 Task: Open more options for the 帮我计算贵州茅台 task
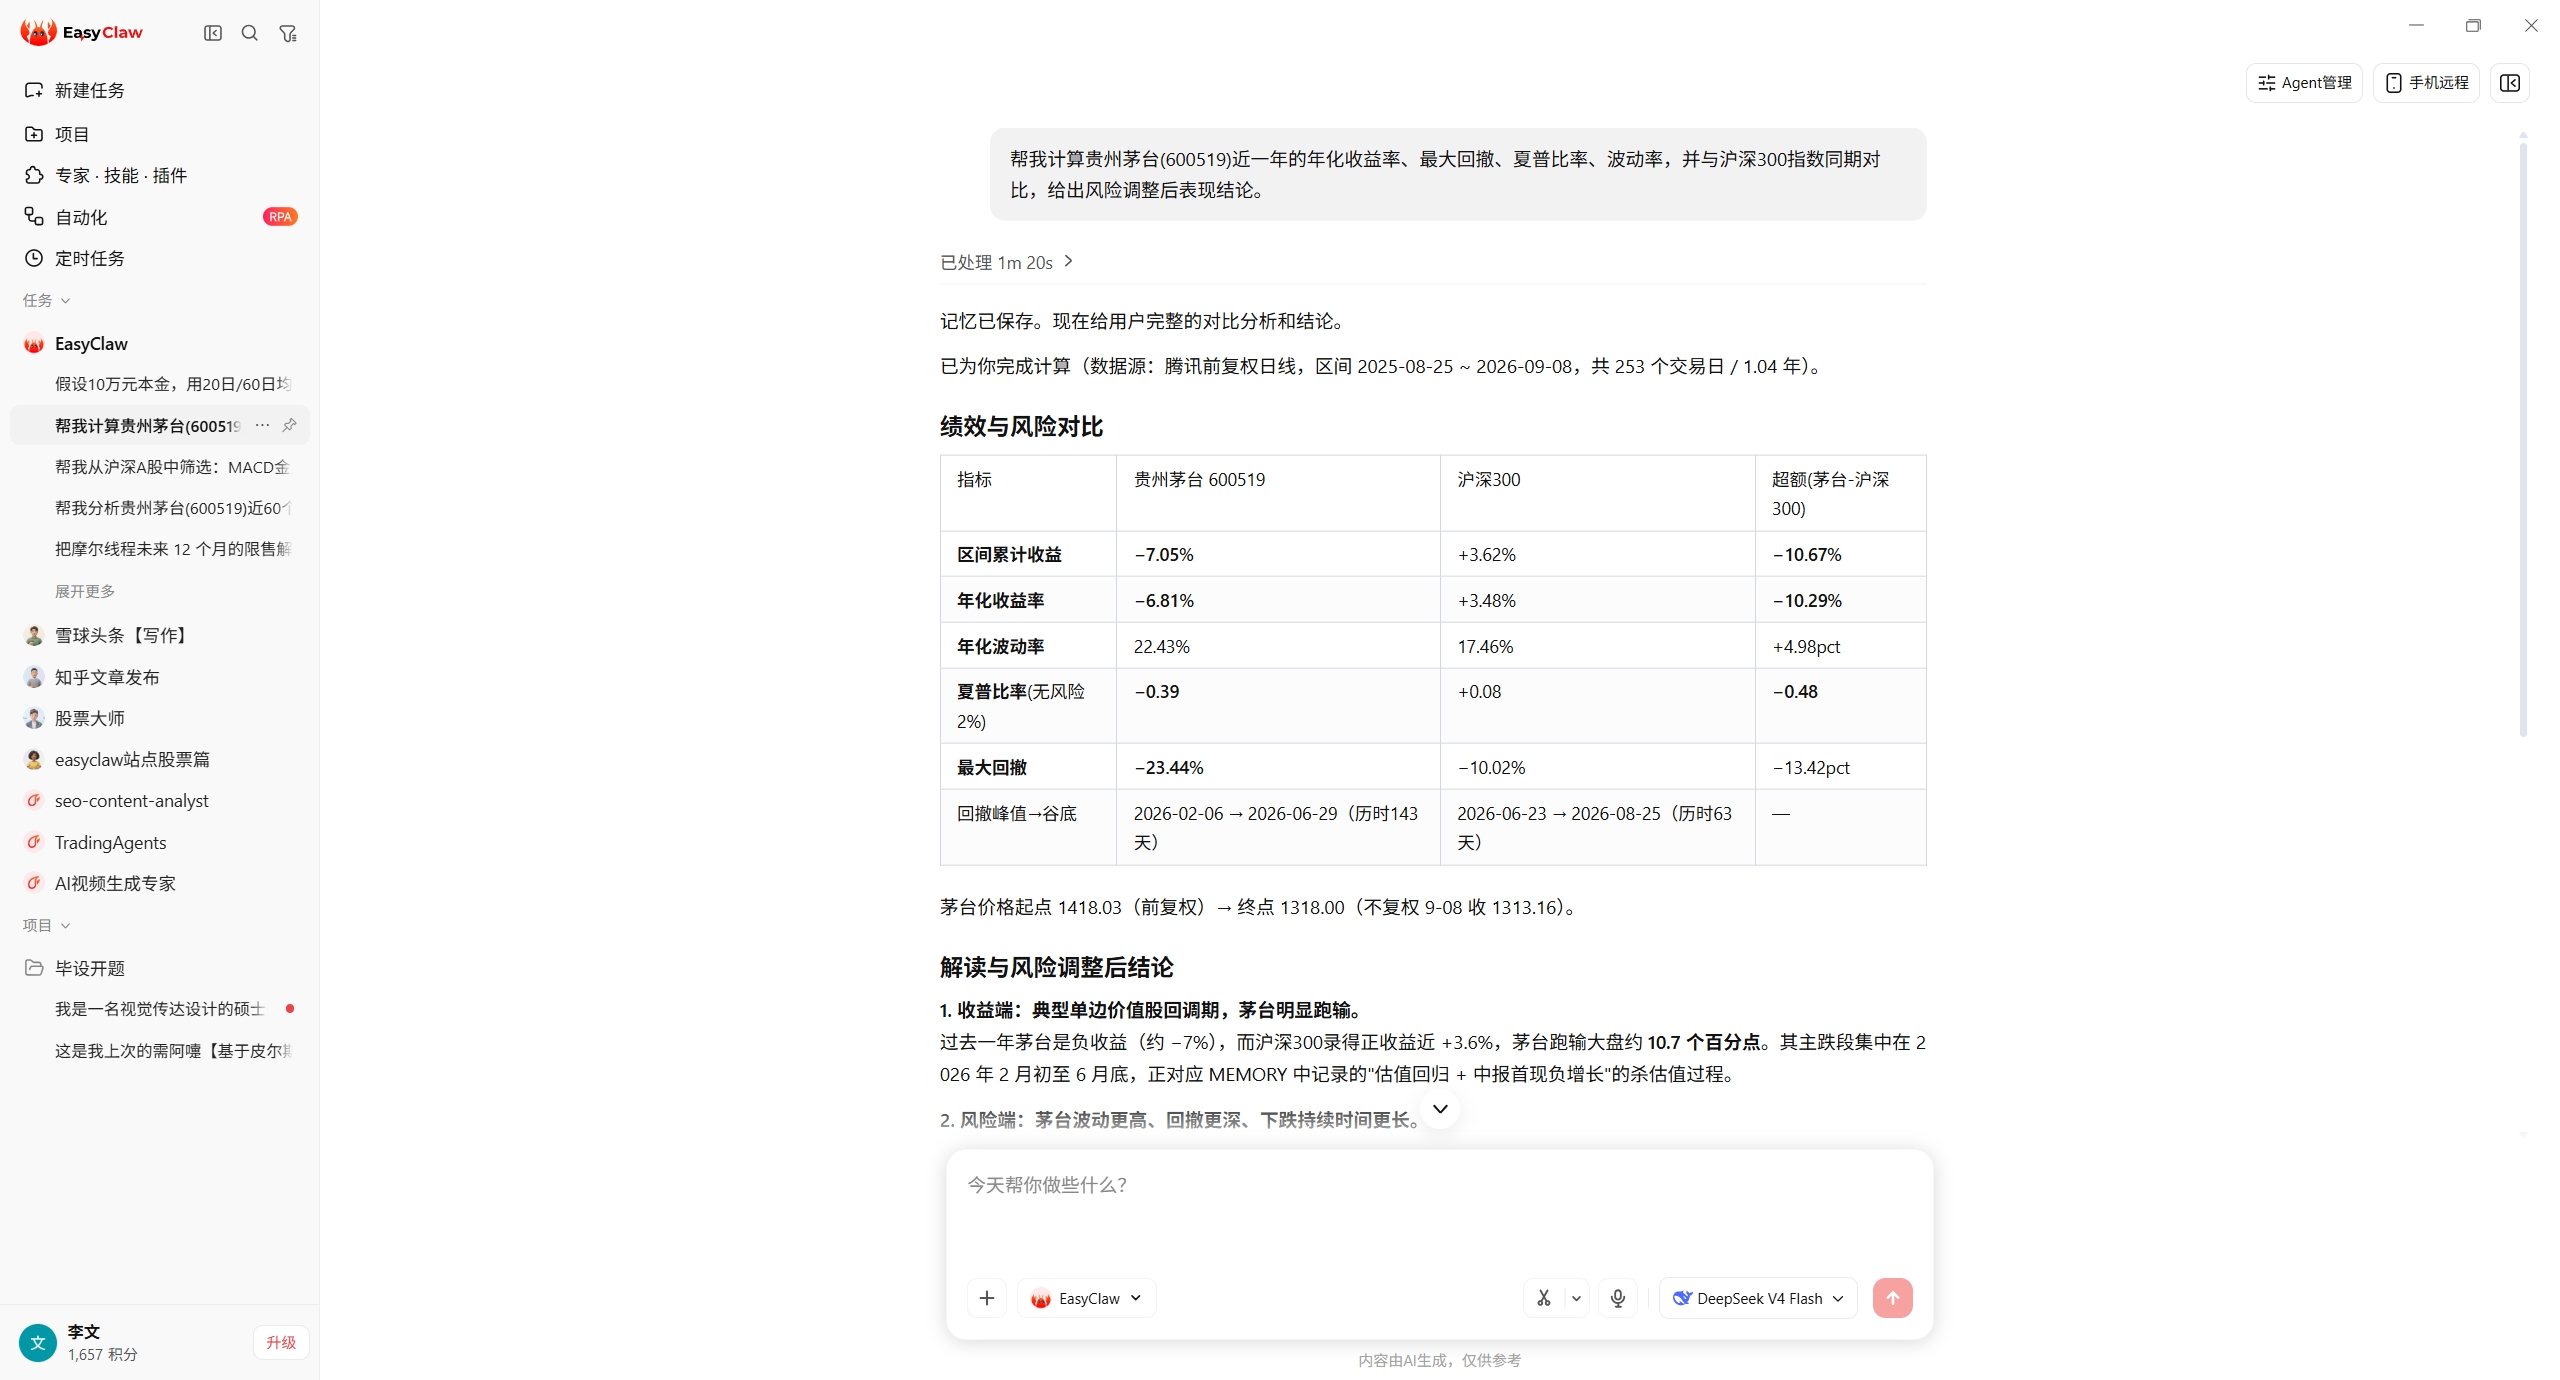(262, 426)
